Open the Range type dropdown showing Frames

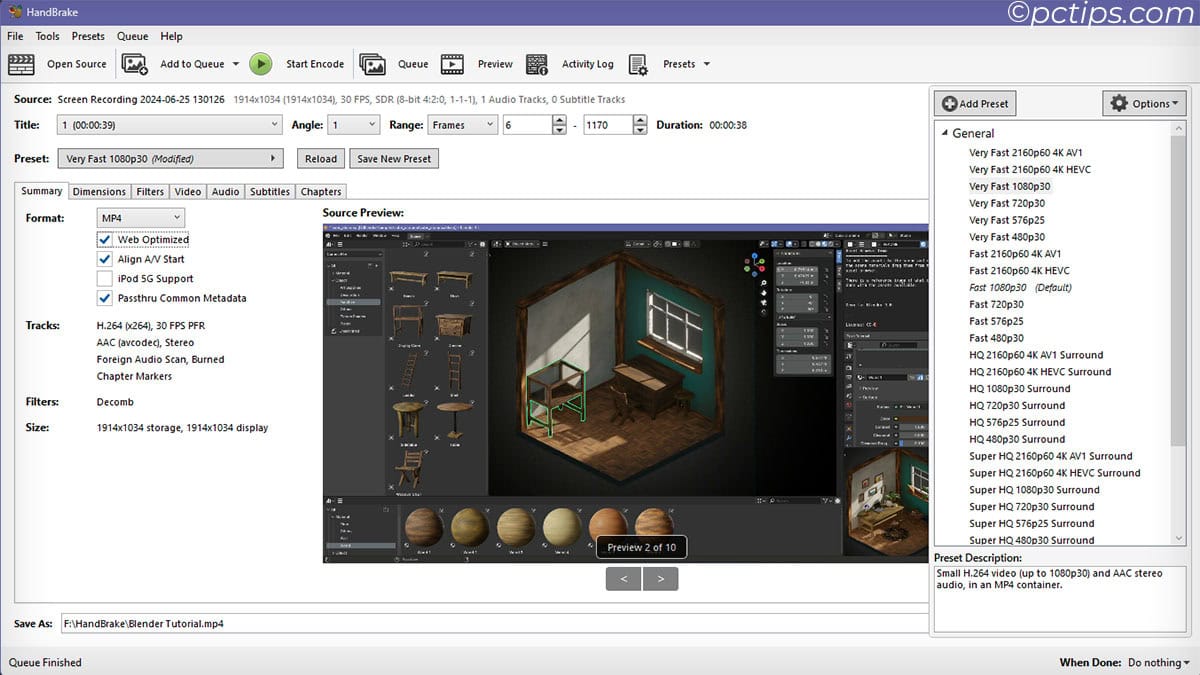click(x=463, y=124)
